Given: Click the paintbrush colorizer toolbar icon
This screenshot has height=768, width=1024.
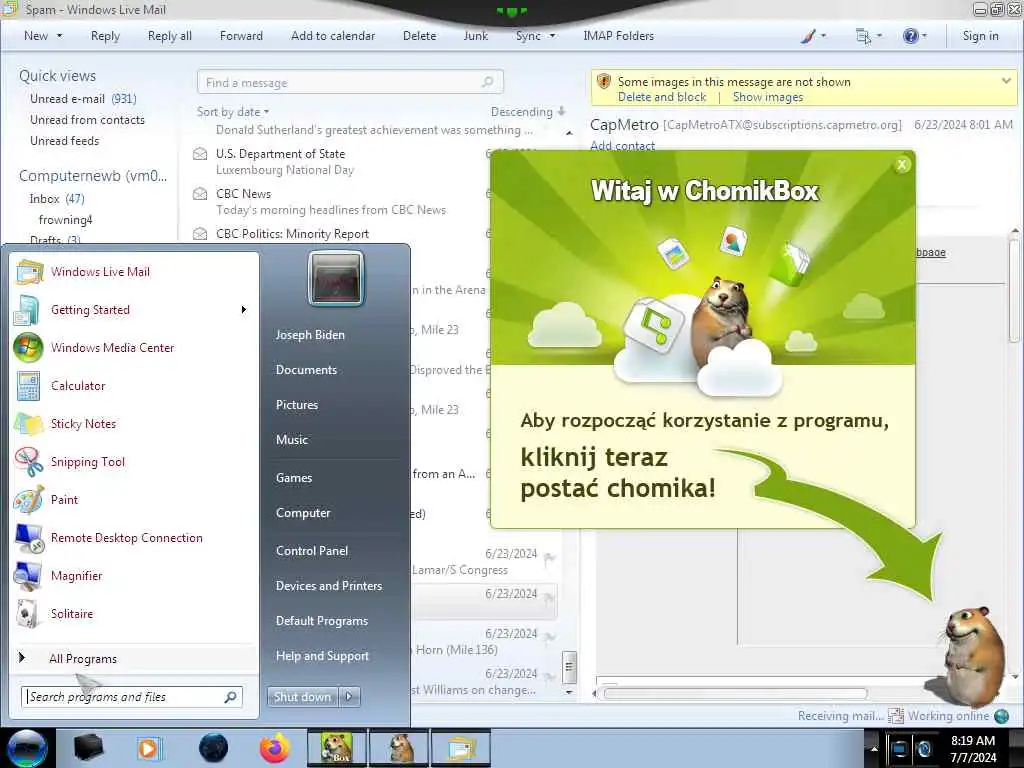Looking at the screenshot, I should click(x=808, y=36).
